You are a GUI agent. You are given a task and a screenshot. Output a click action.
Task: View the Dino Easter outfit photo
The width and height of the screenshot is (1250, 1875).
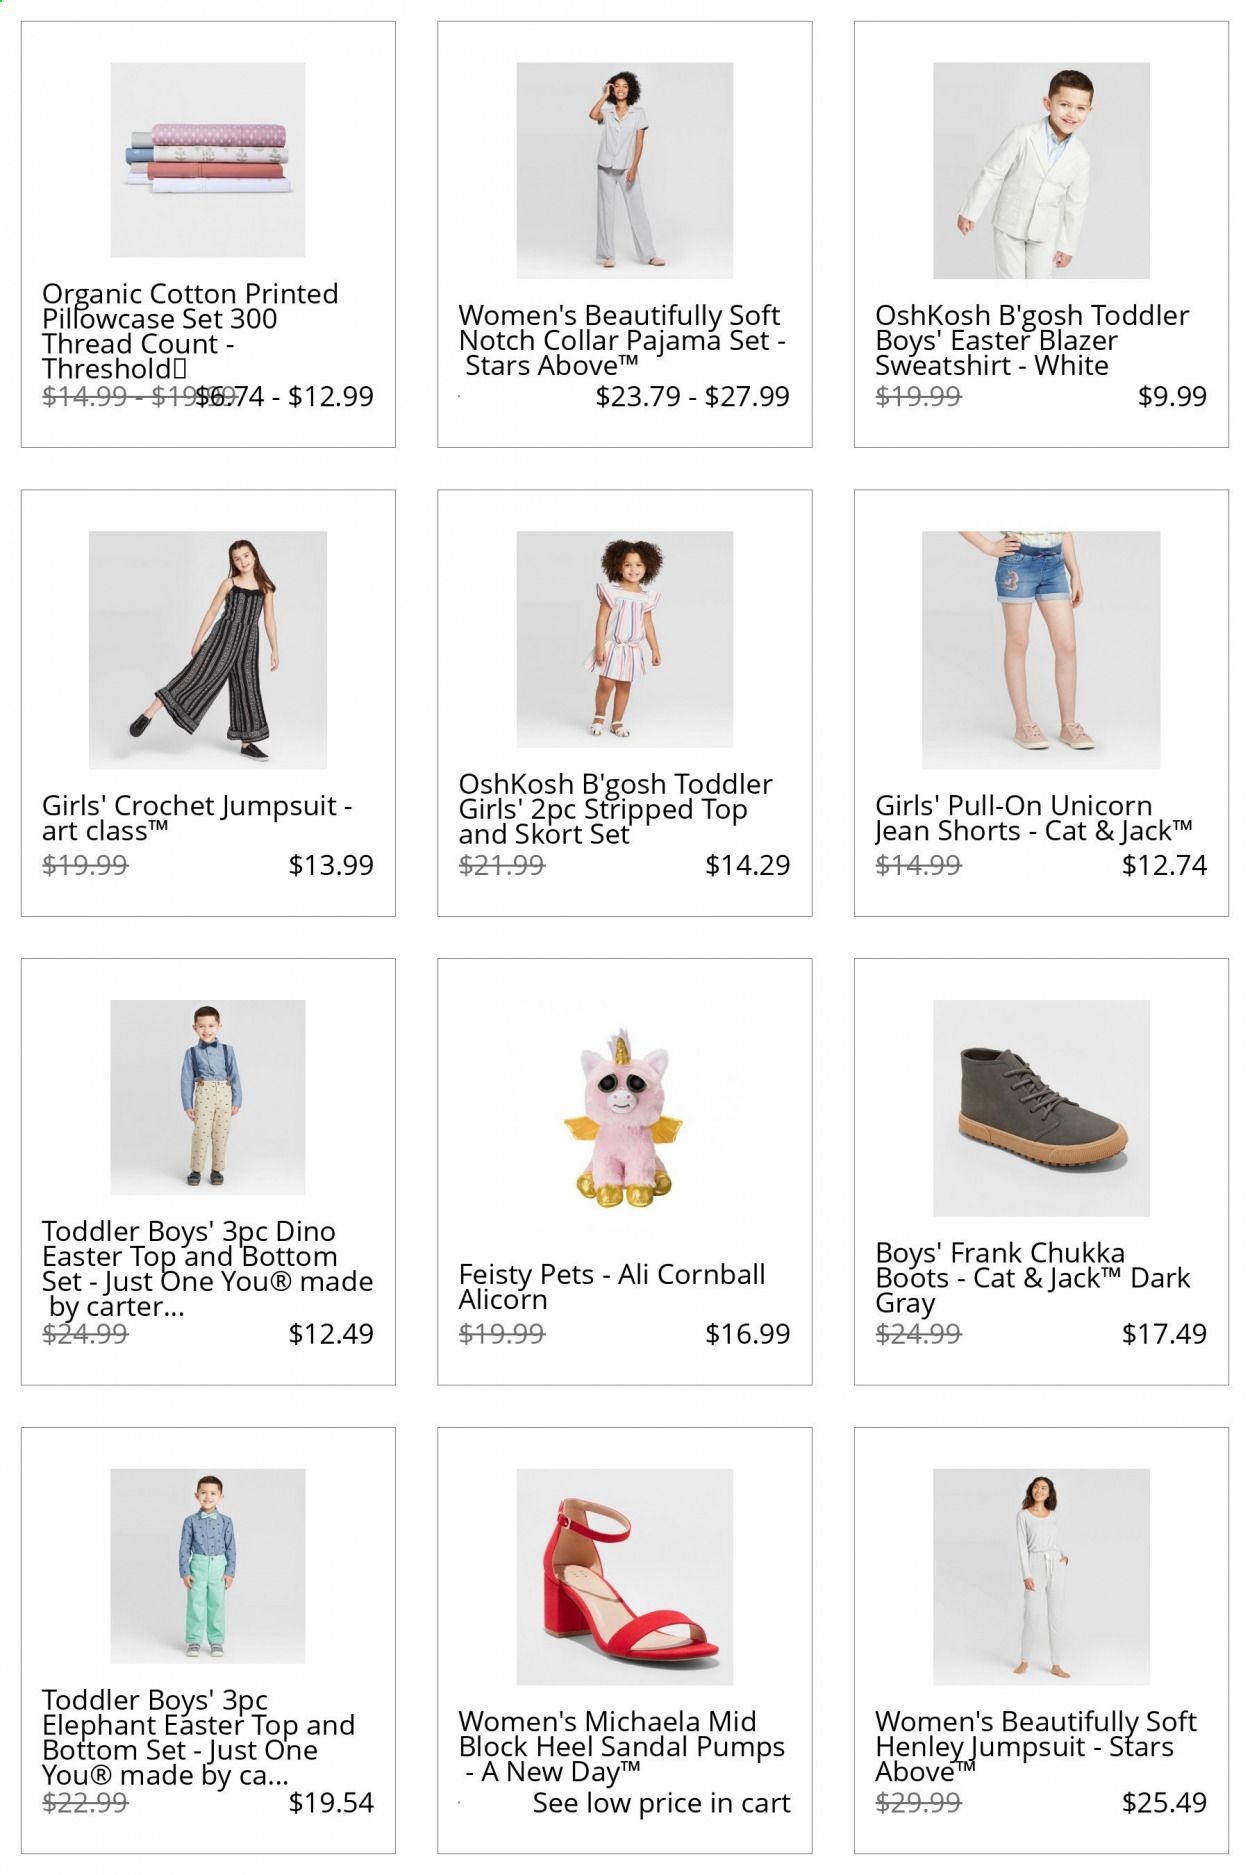208,1097
